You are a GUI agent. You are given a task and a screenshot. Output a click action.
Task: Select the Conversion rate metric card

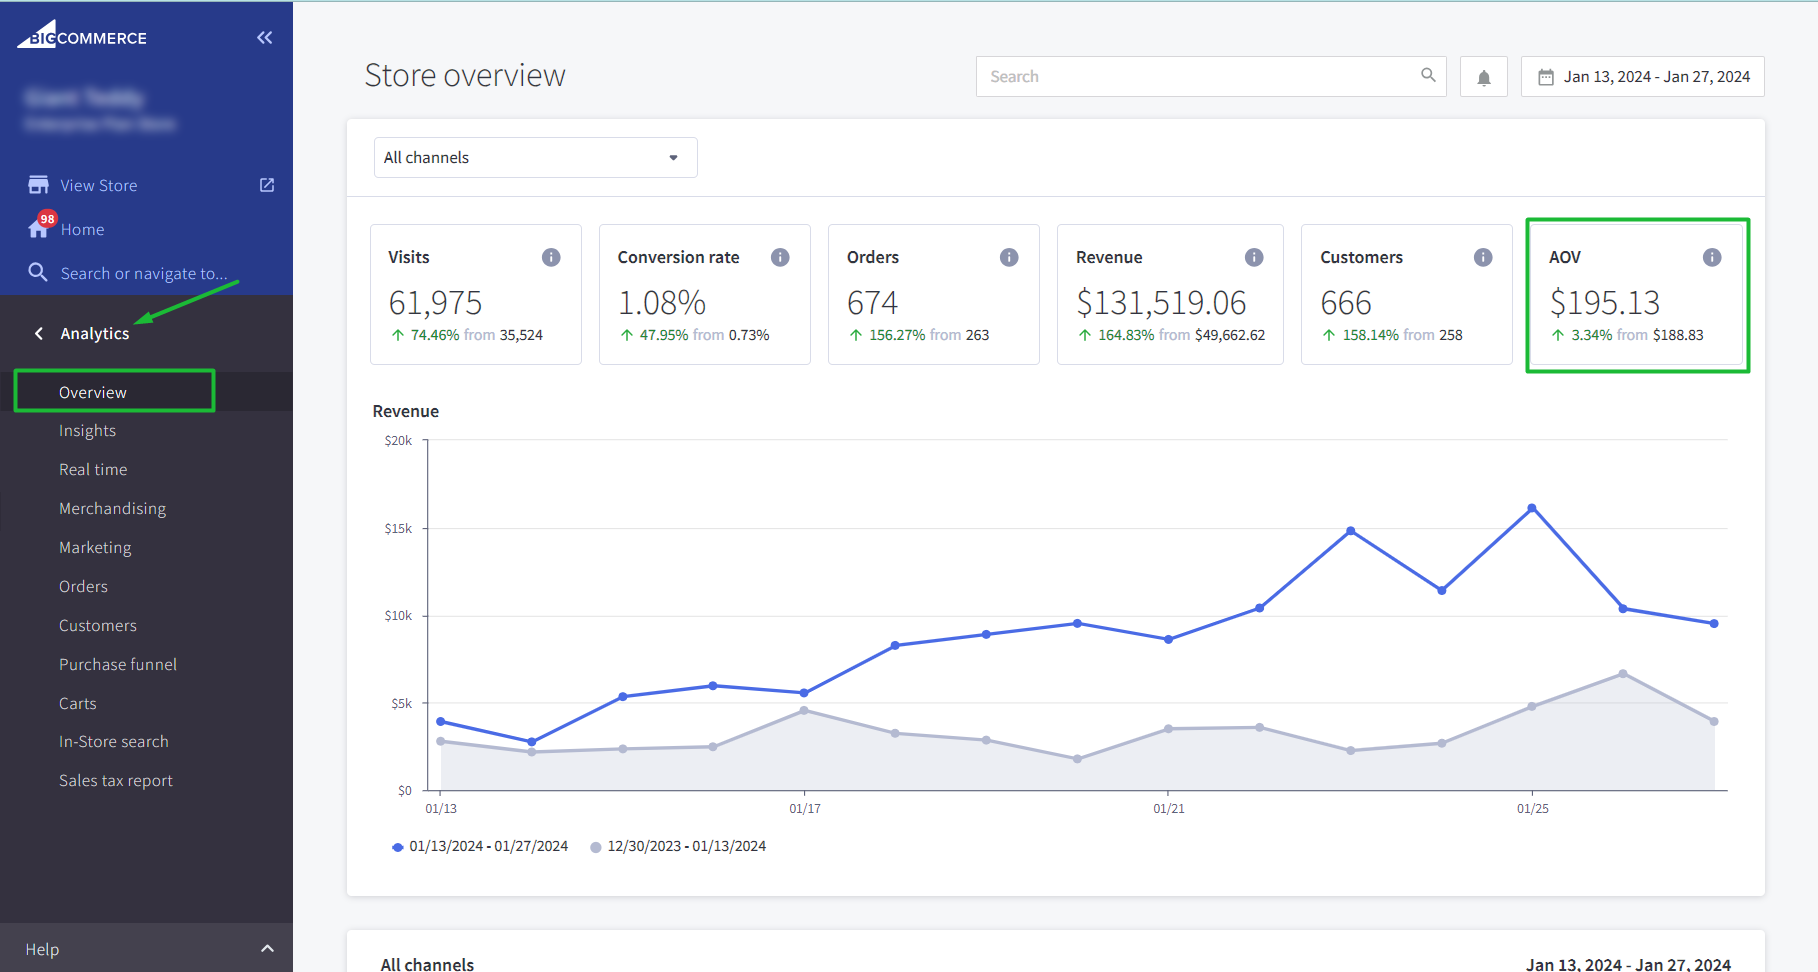tap(705, 294)
